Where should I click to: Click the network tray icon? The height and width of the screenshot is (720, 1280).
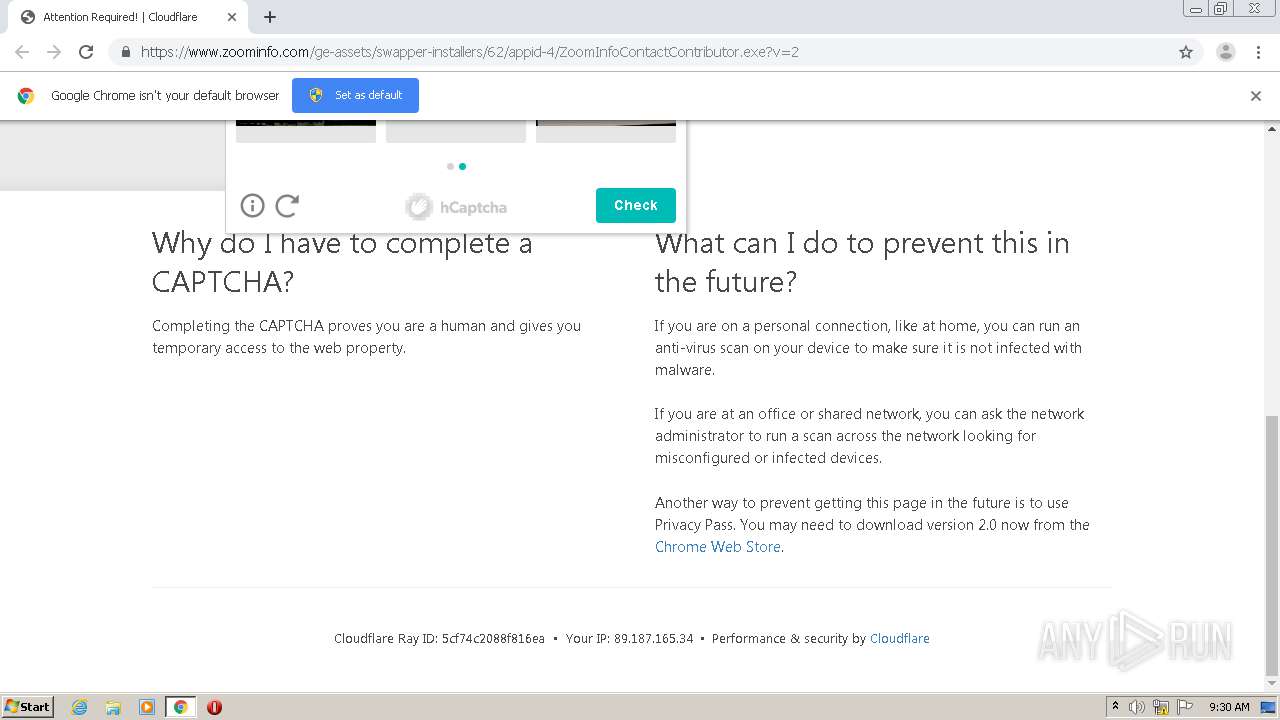tap(1161, 707)
